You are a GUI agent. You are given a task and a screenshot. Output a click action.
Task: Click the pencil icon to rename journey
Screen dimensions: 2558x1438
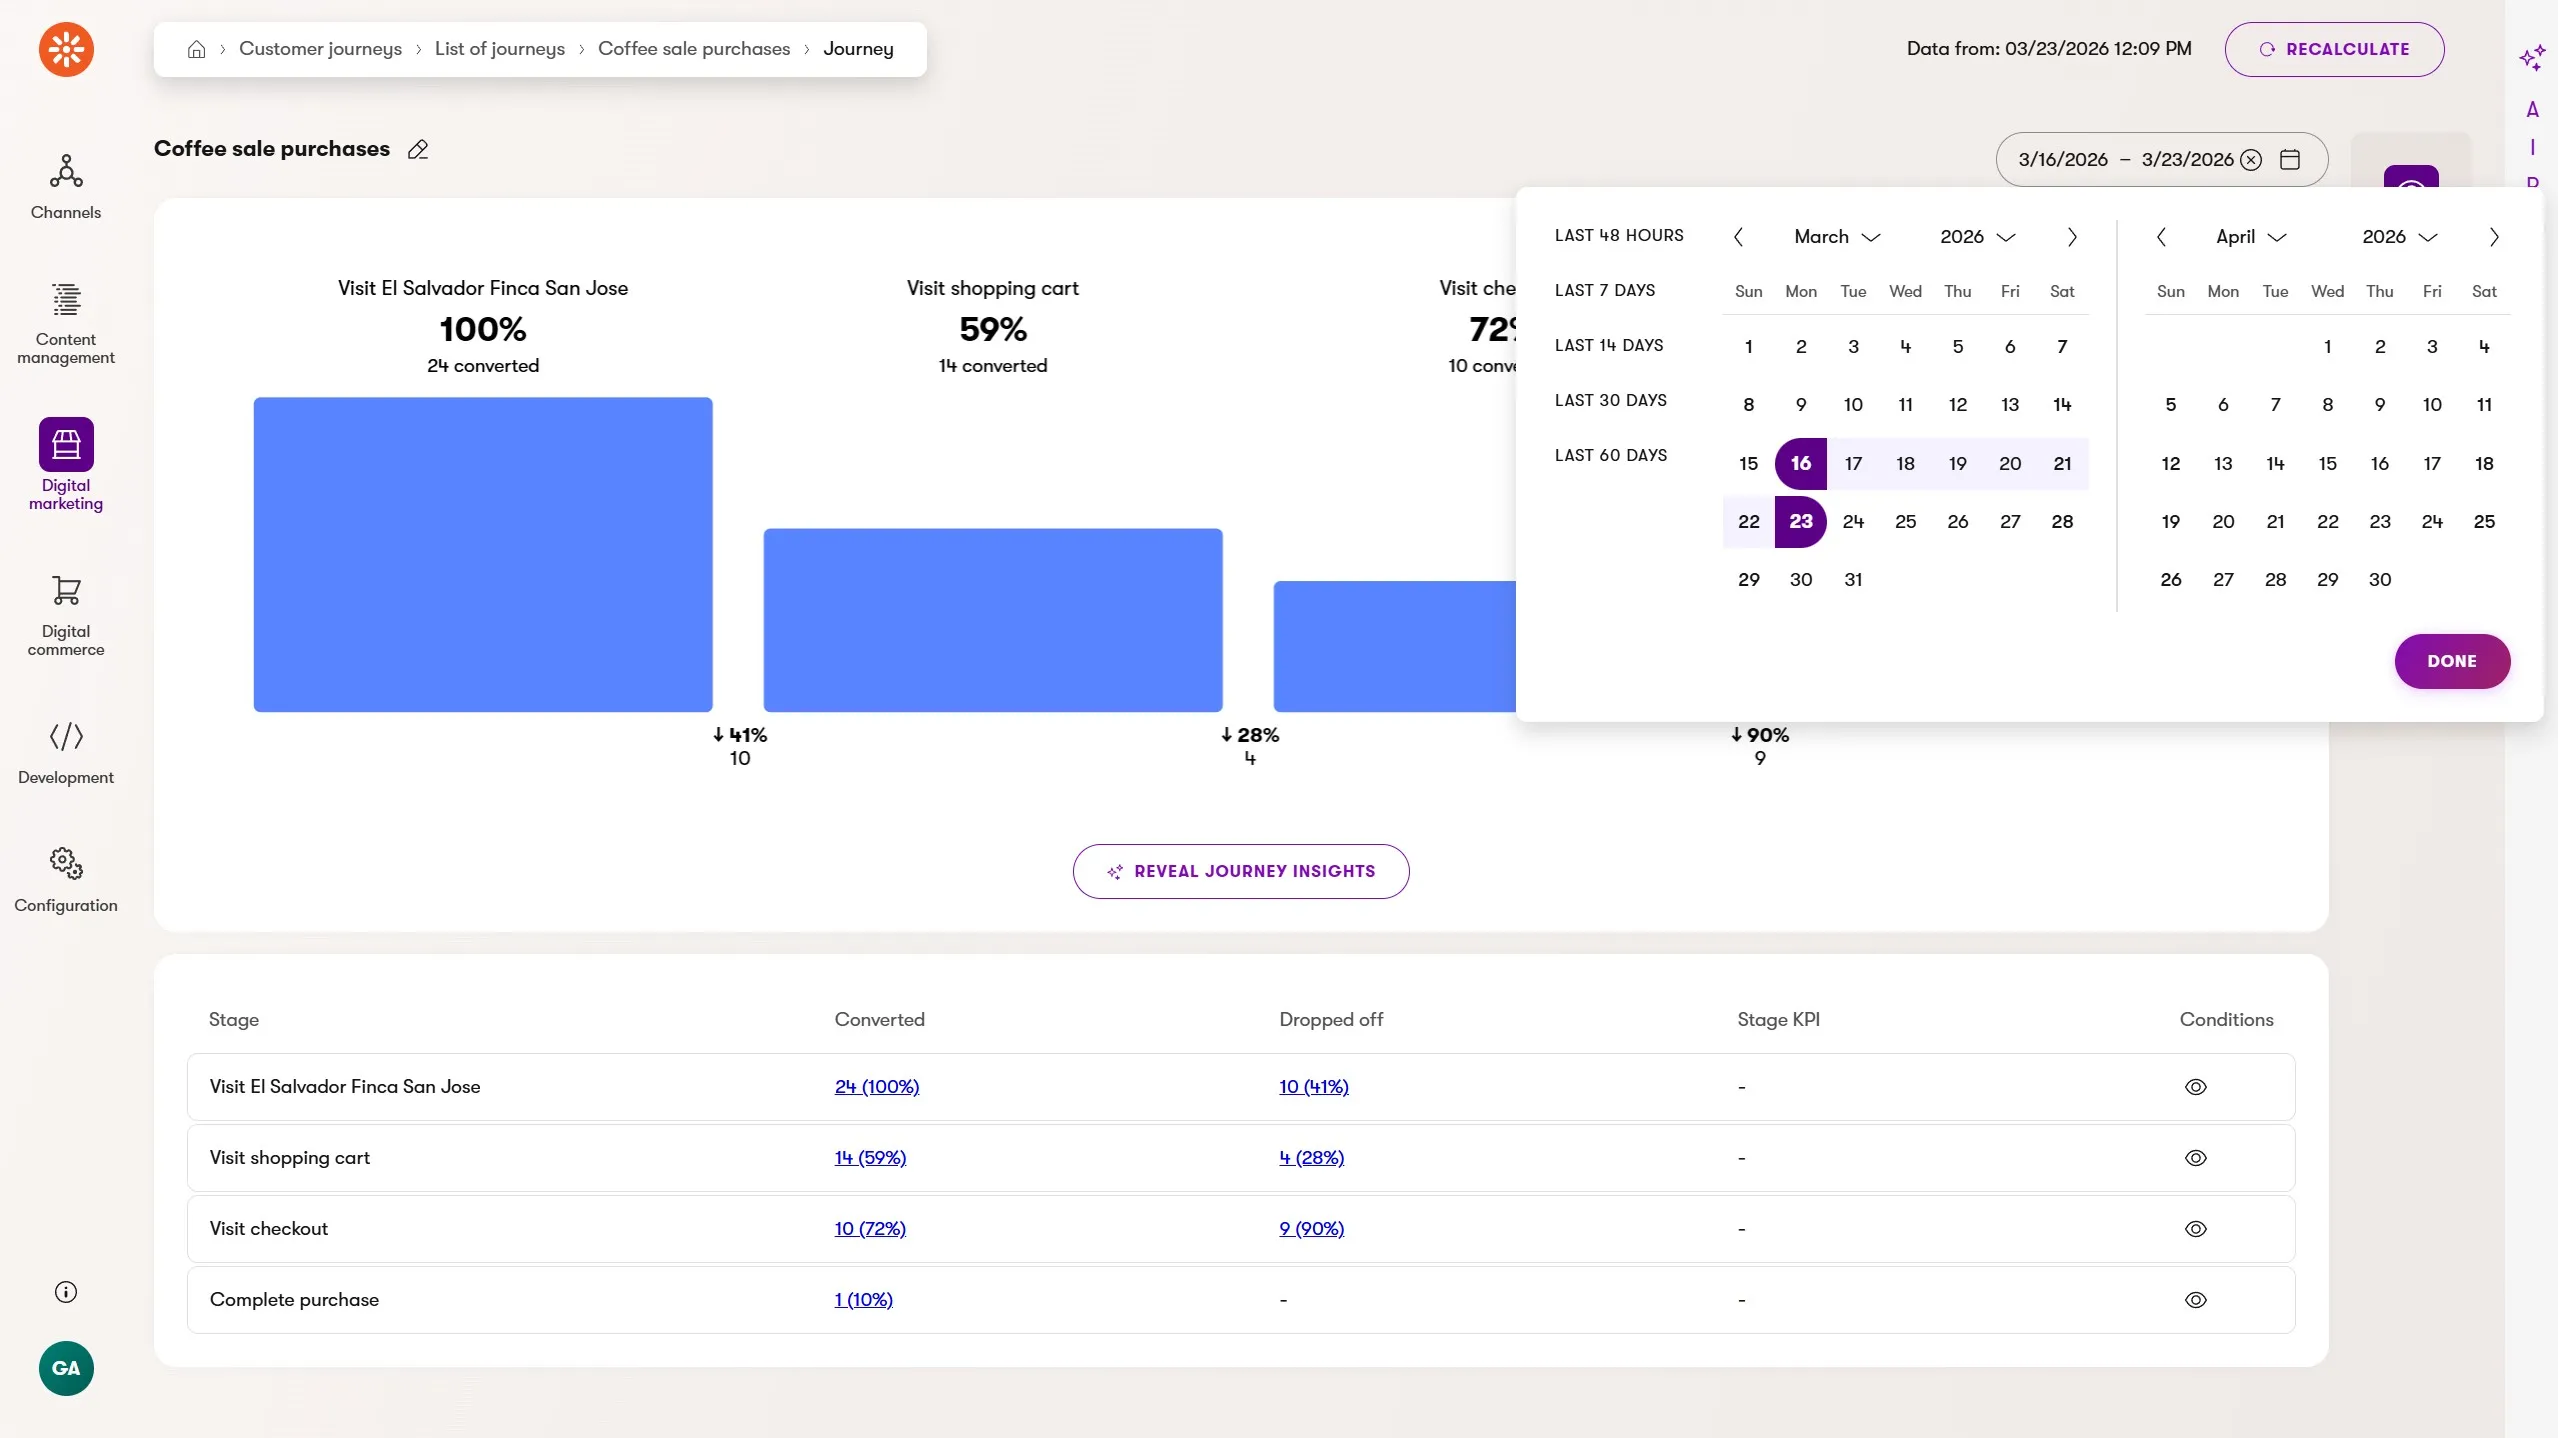pos(418,150)
